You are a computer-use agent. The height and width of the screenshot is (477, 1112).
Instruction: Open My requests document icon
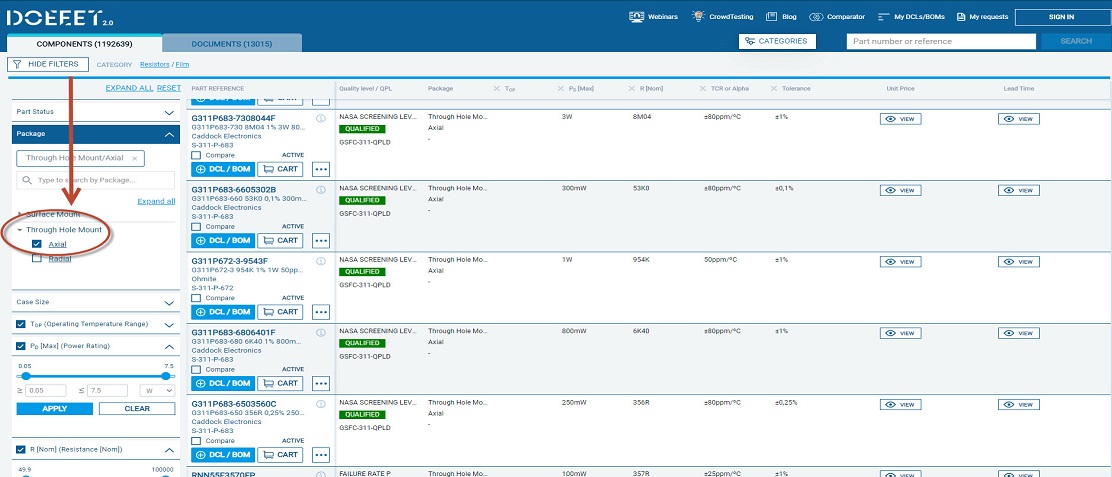[960, 16]
